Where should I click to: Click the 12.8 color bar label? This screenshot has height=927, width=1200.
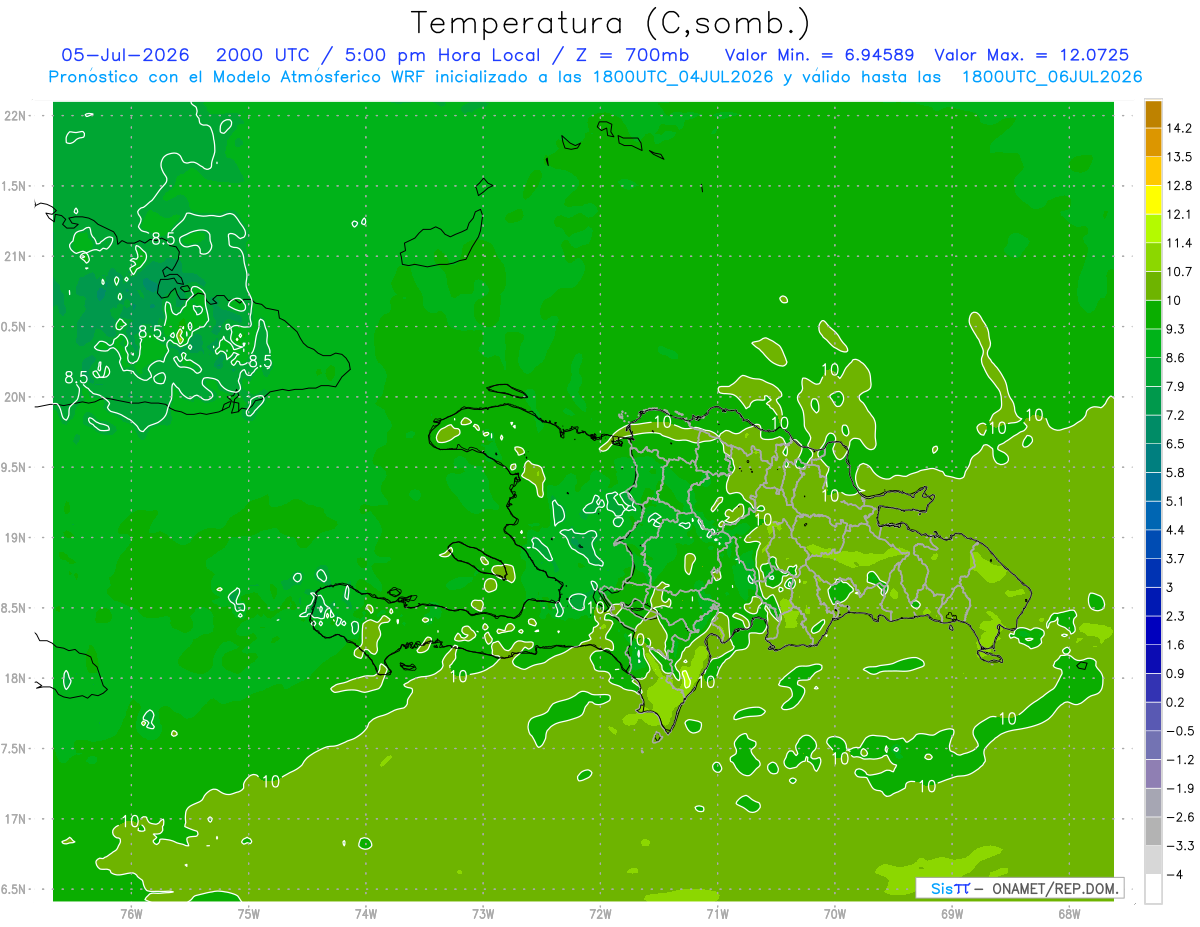coord(1178,185)
